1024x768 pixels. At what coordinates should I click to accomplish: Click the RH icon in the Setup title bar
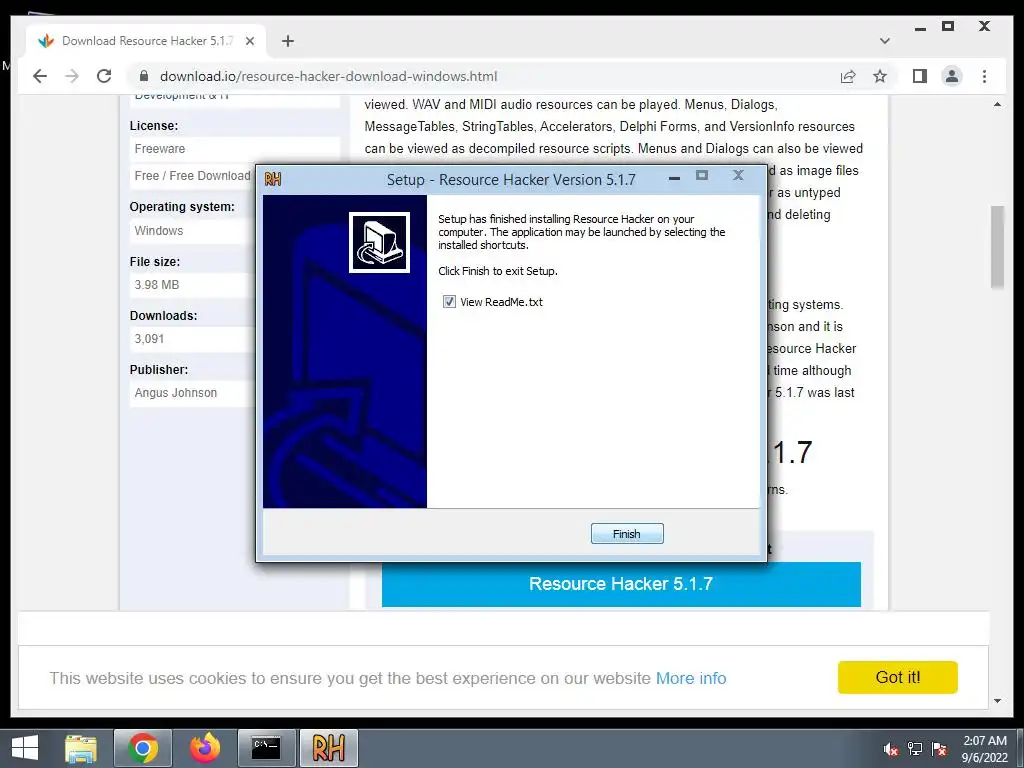(273, 179)
